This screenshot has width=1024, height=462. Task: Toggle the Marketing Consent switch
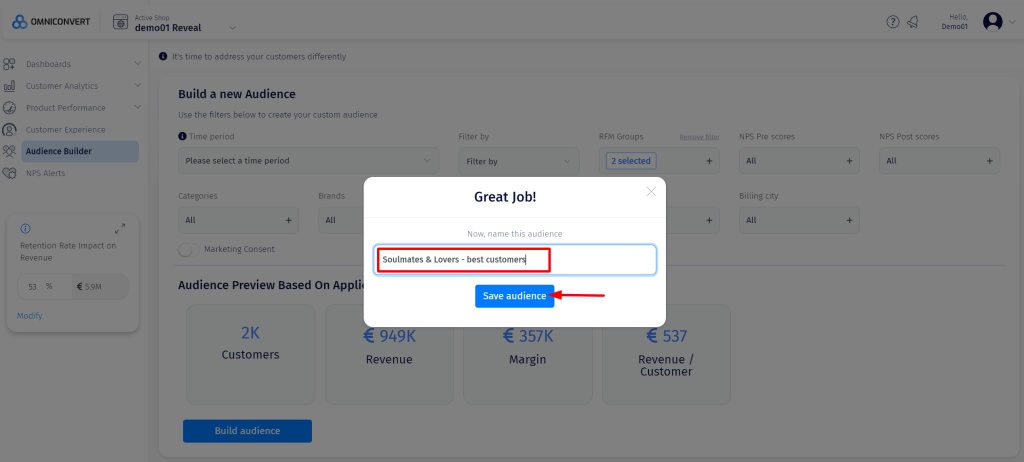(x=186, y=249)
